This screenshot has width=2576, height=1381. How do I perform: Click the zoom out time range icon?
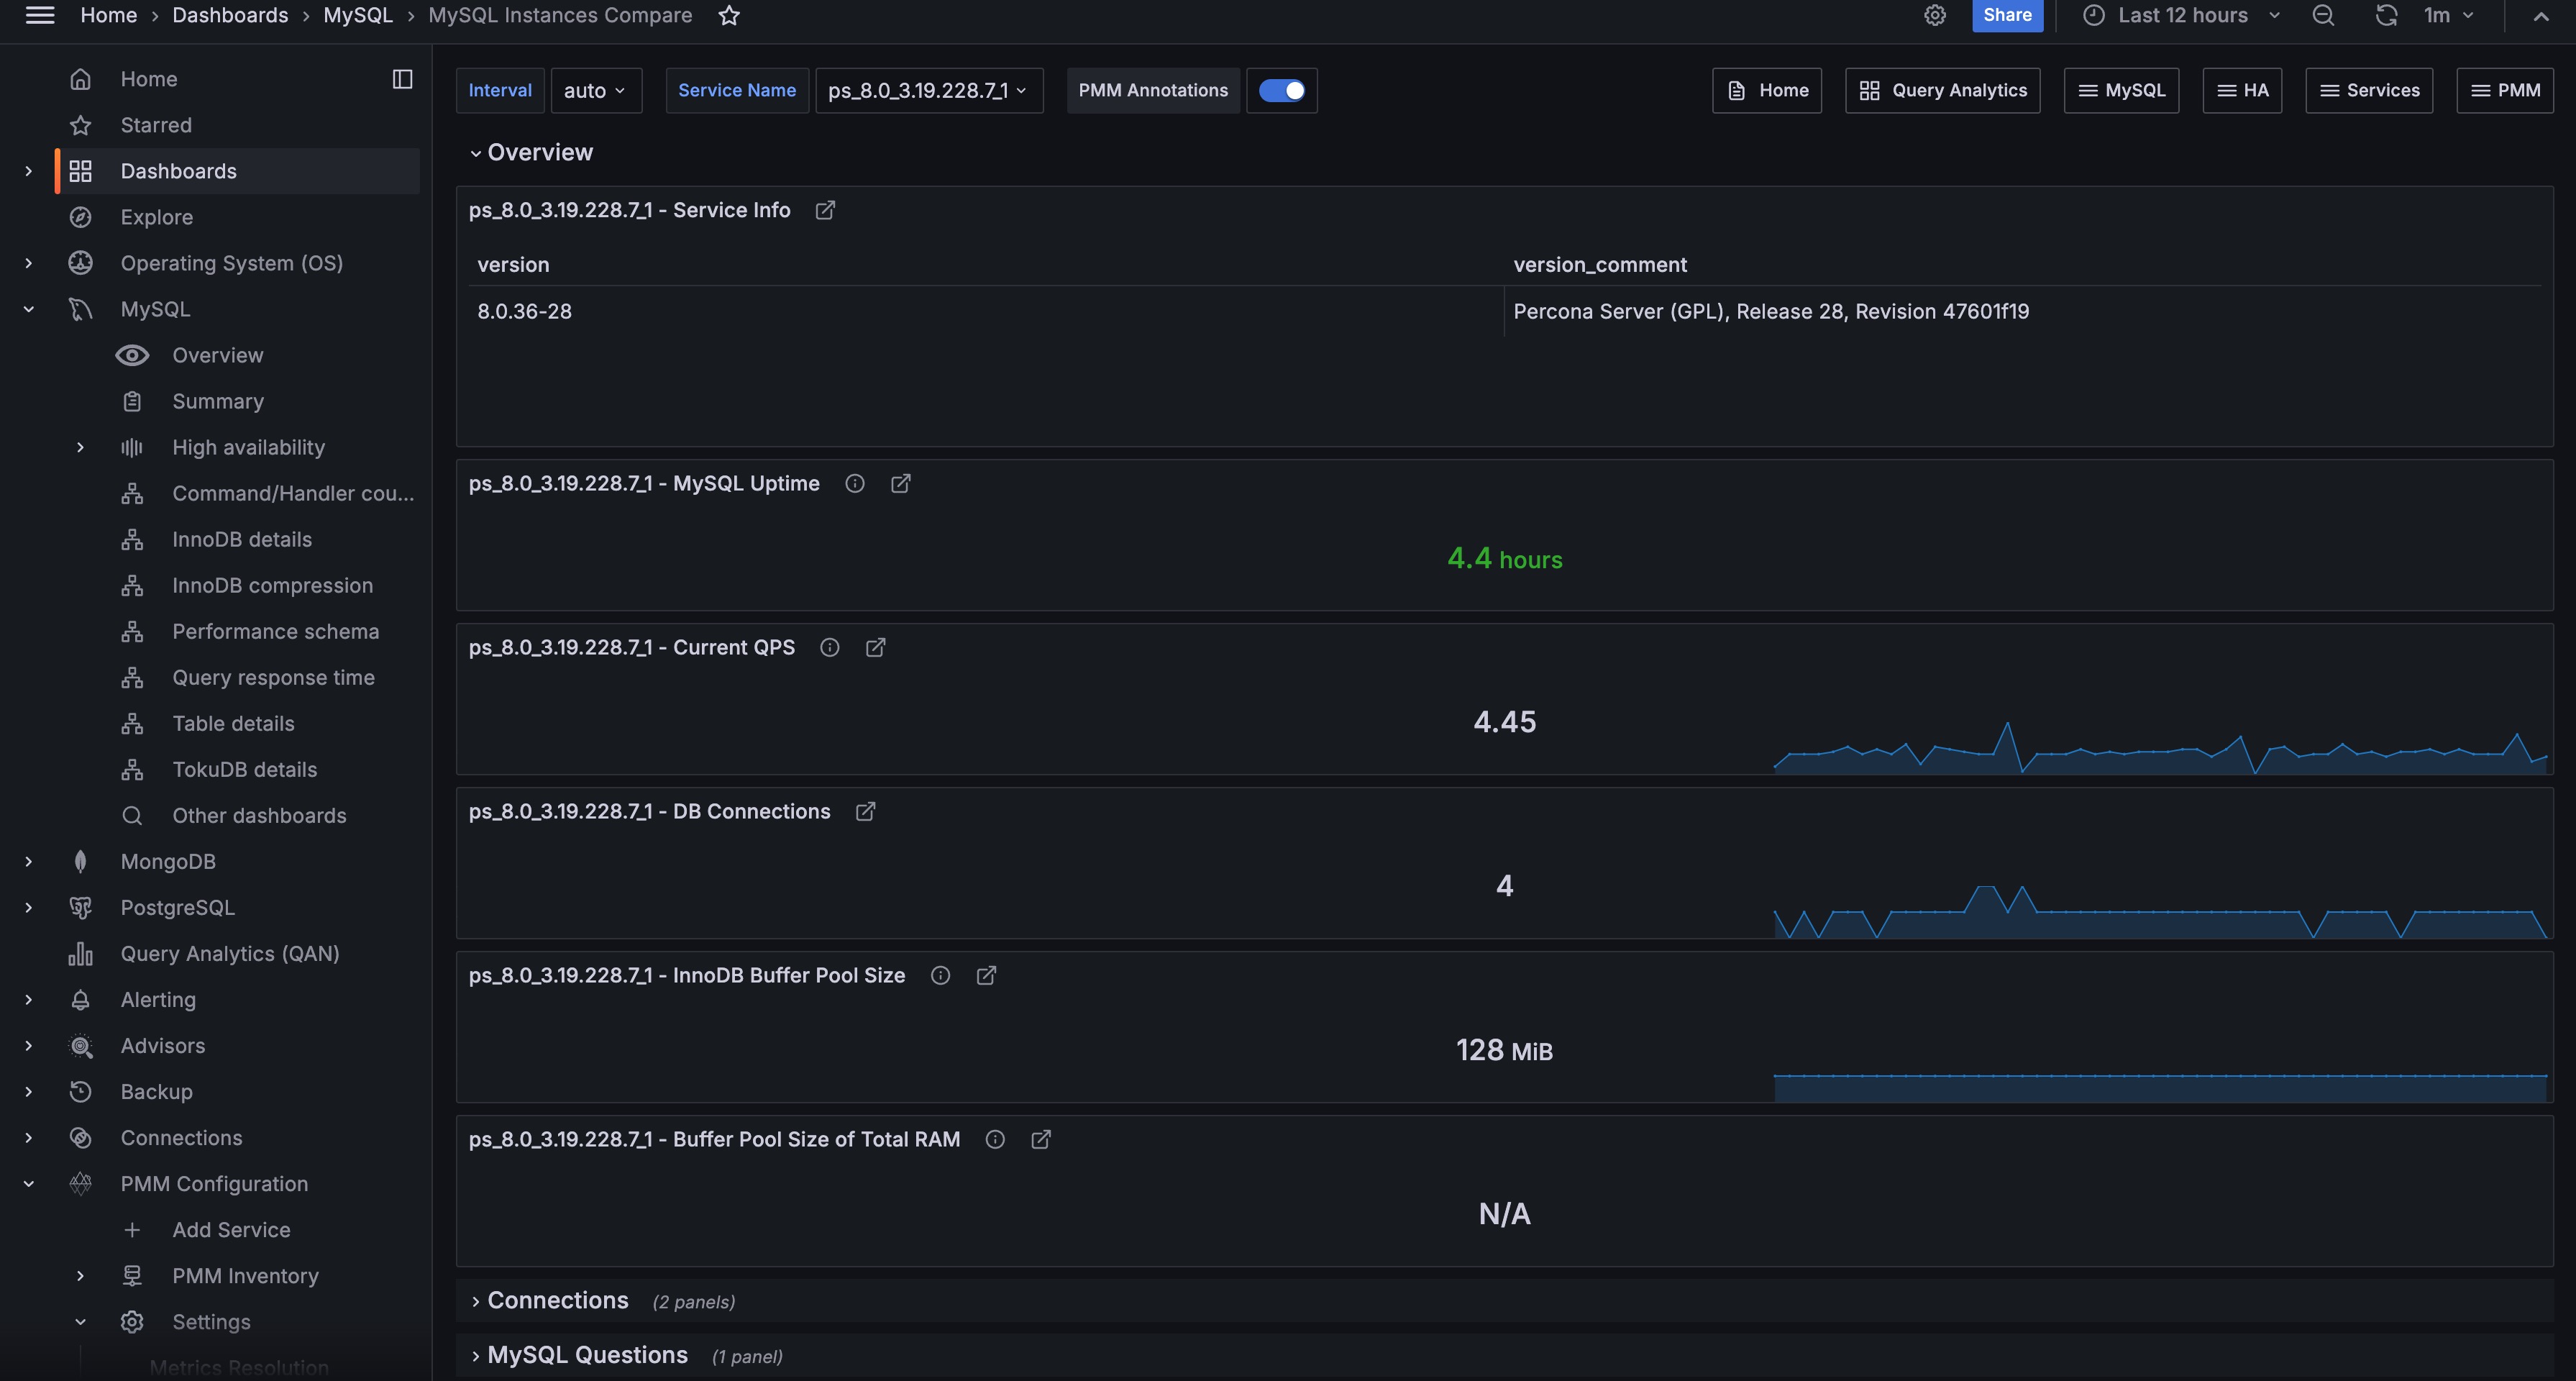pos(2323,15)
